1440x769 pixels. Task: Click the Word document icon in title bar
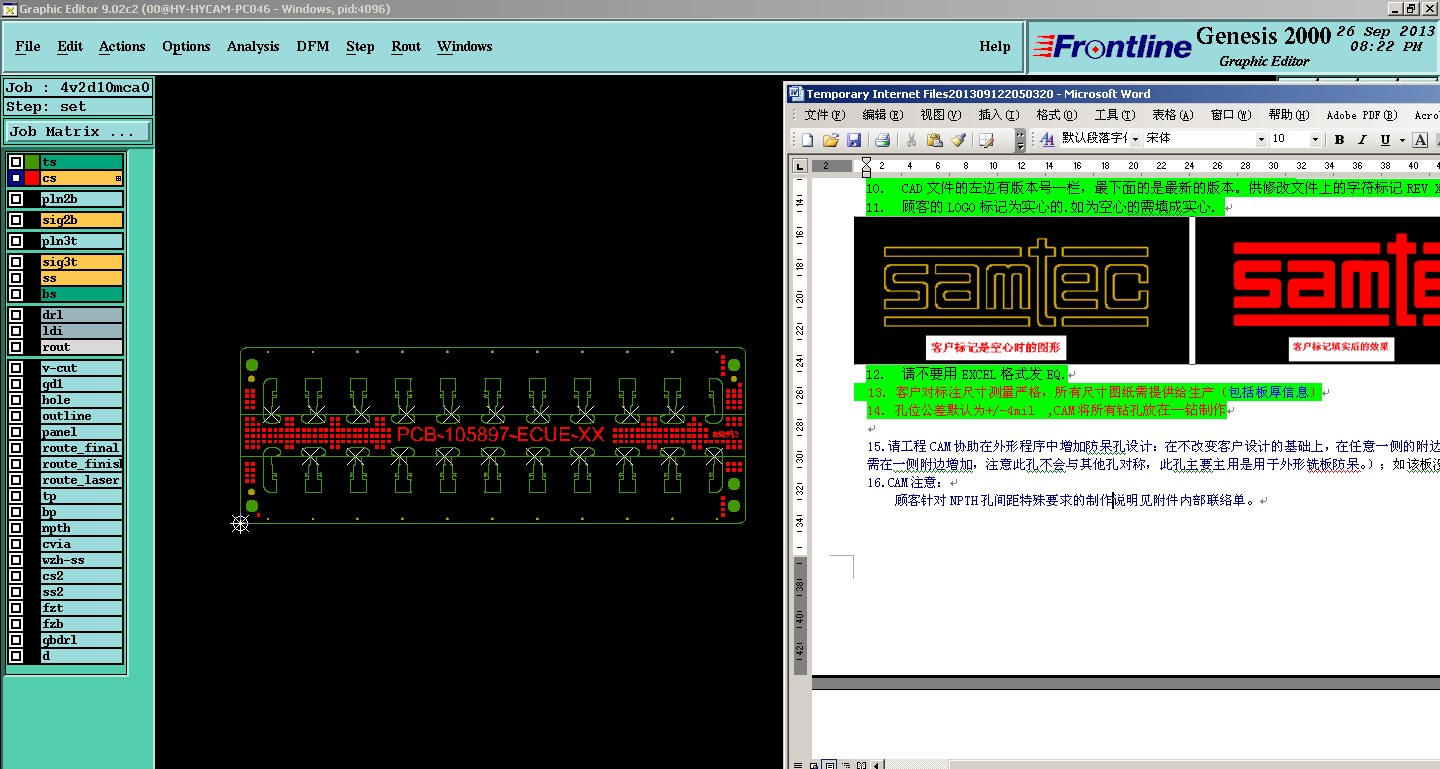(797, 94)
